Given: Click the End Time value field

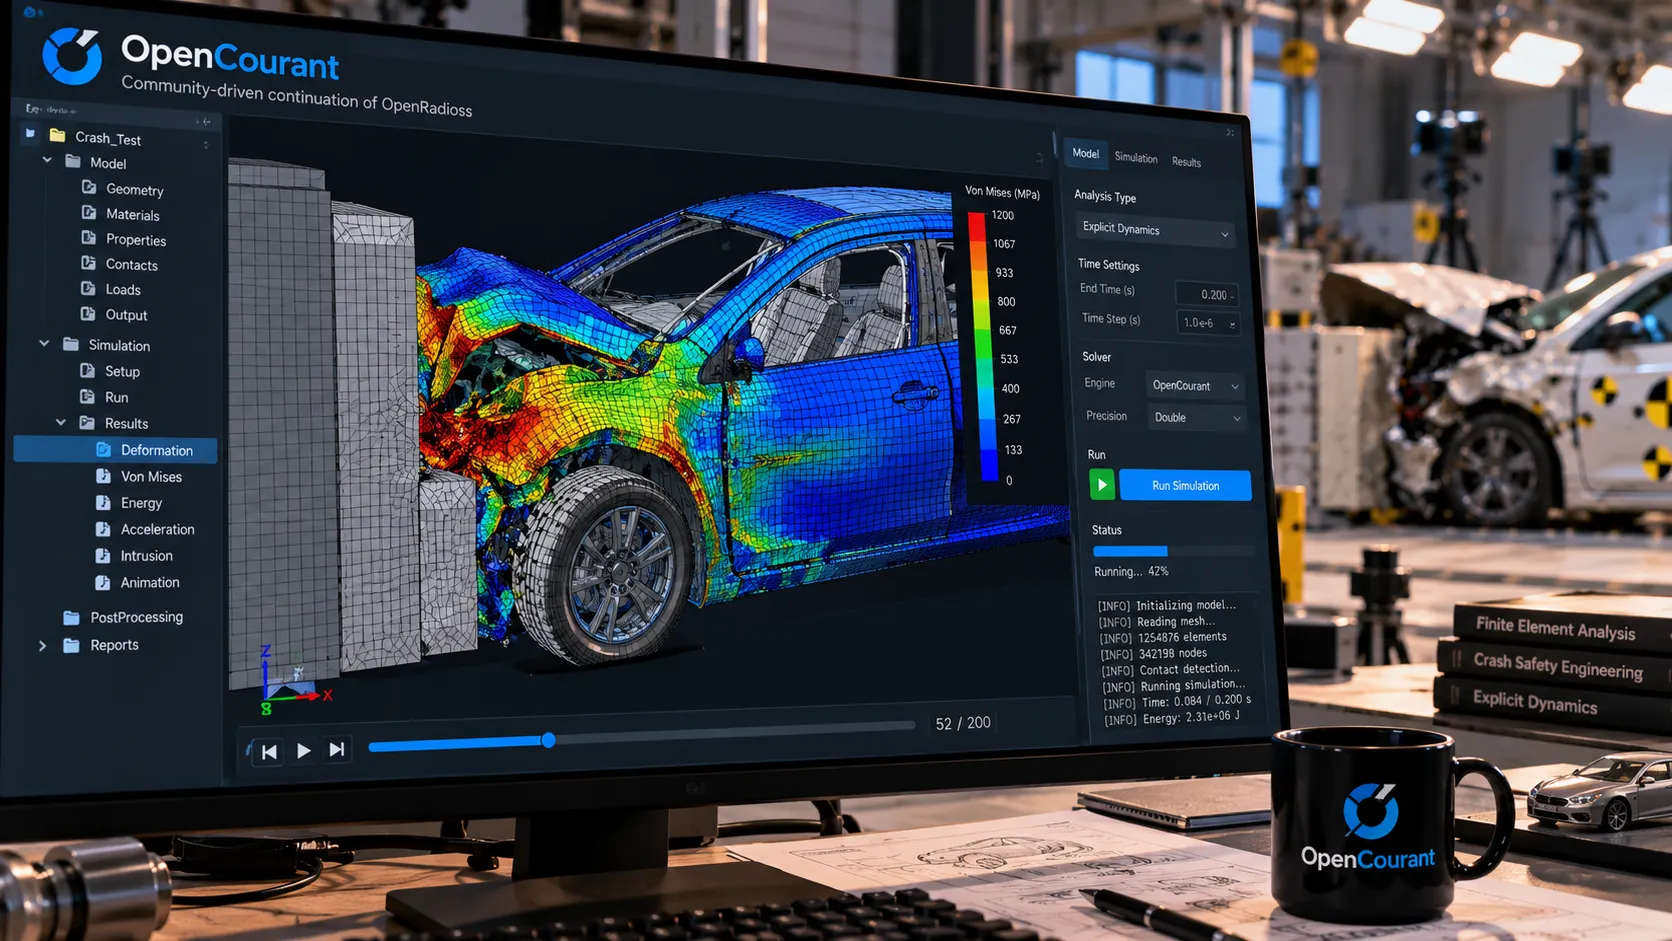Looking at the screenshot, I should (x=1207, y=294).
